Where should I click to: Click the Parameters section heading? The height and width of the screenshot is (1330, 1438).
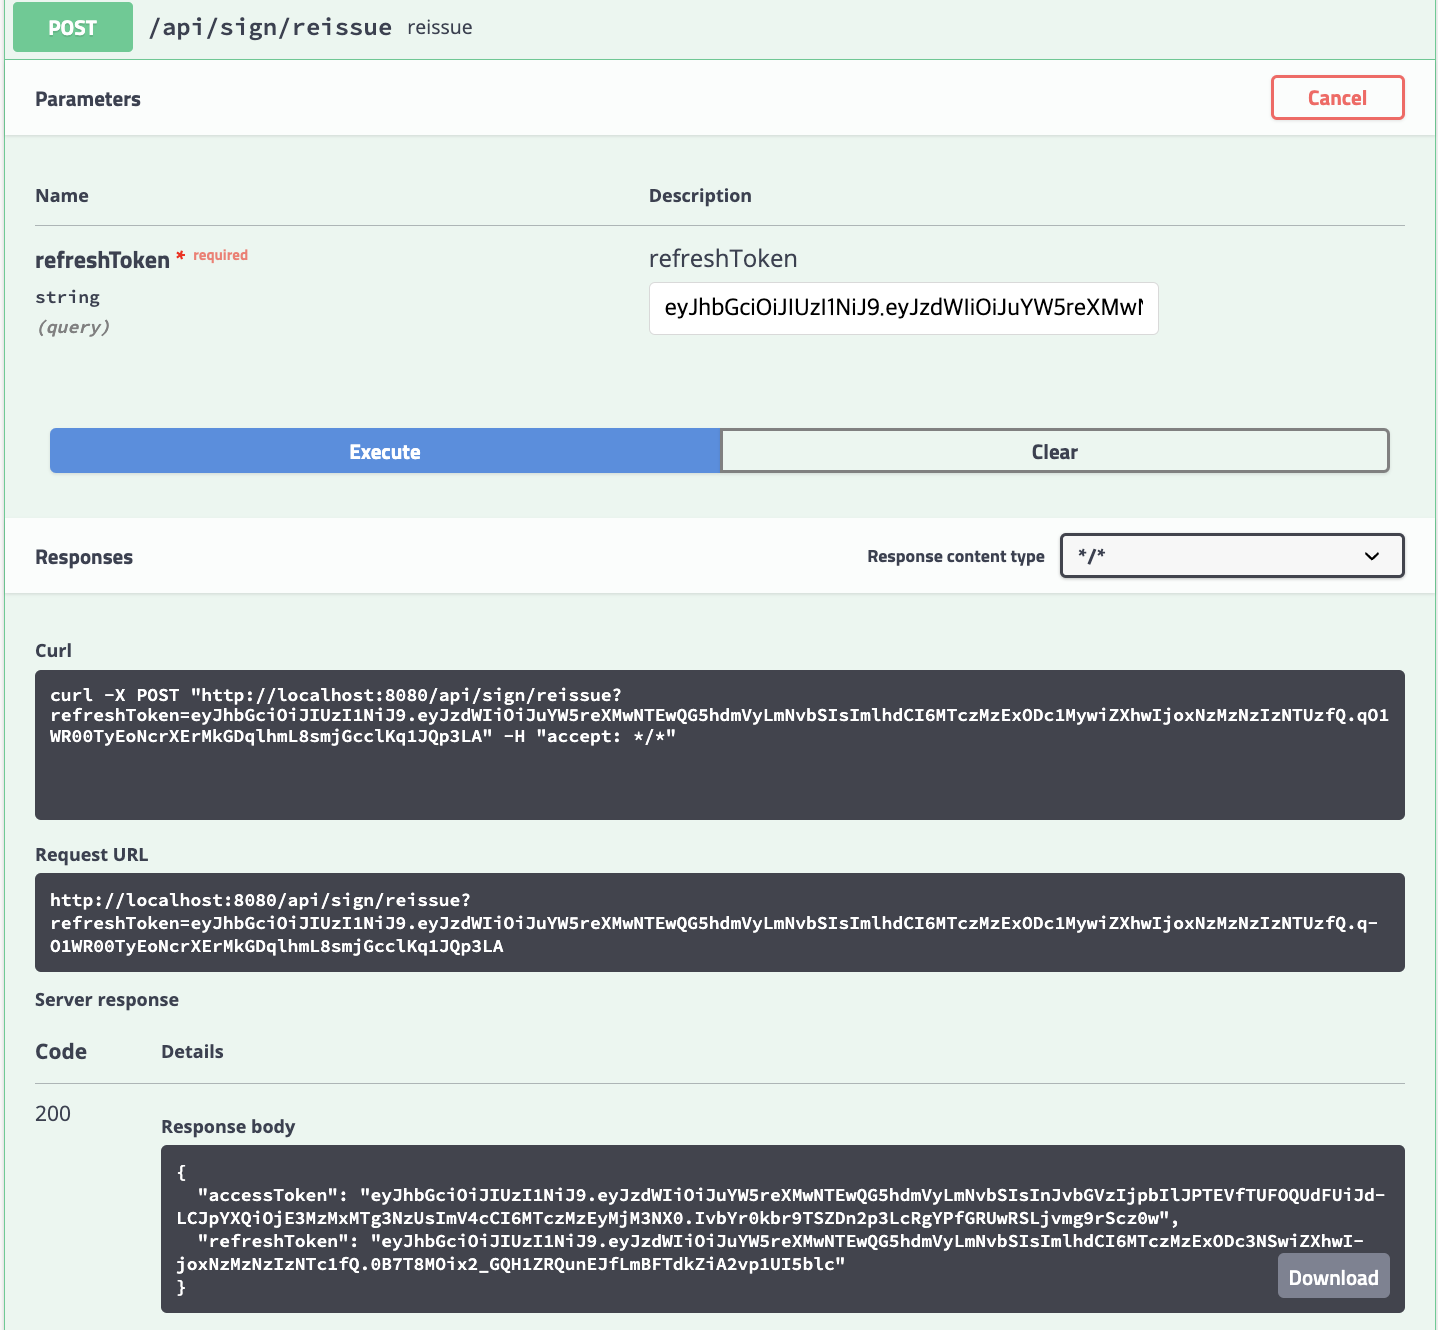tap(88, 99)
